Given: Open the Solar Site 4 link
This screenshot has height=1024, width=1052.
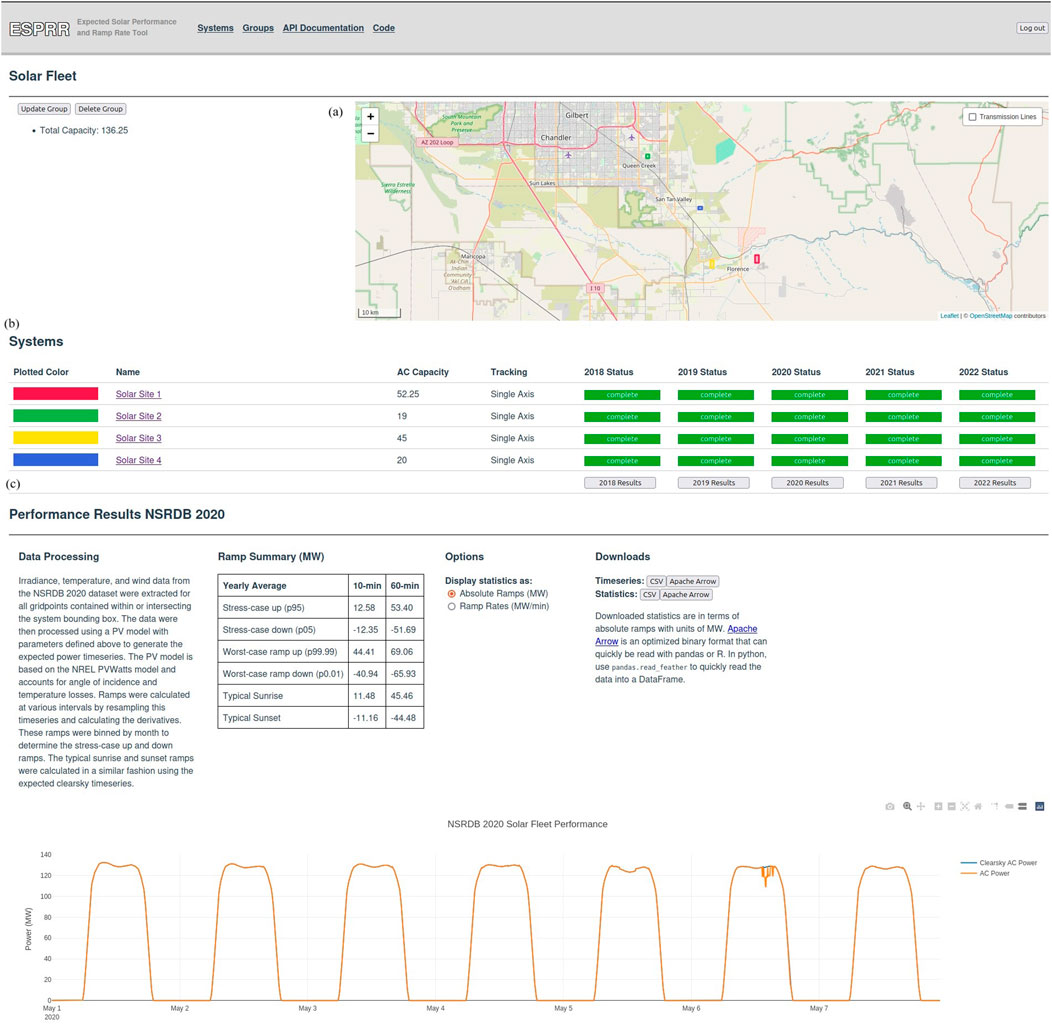Looking at the screenshot, I should 138,460.
